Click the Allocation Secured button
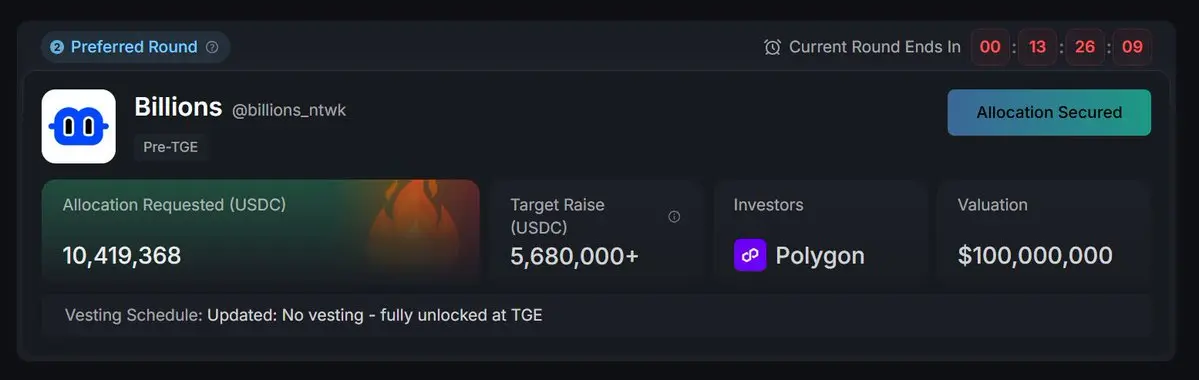 (1049, 112)
